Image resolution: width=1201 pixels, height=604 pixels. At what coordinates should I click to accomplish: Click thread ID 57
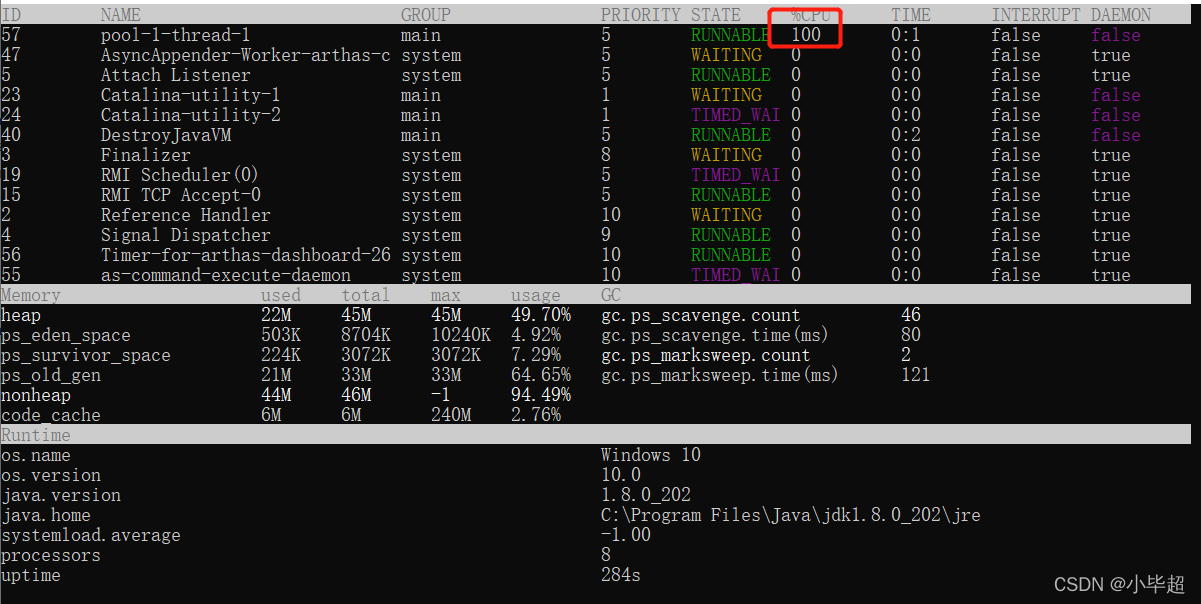pyautogui.click(x=11, y=35)
